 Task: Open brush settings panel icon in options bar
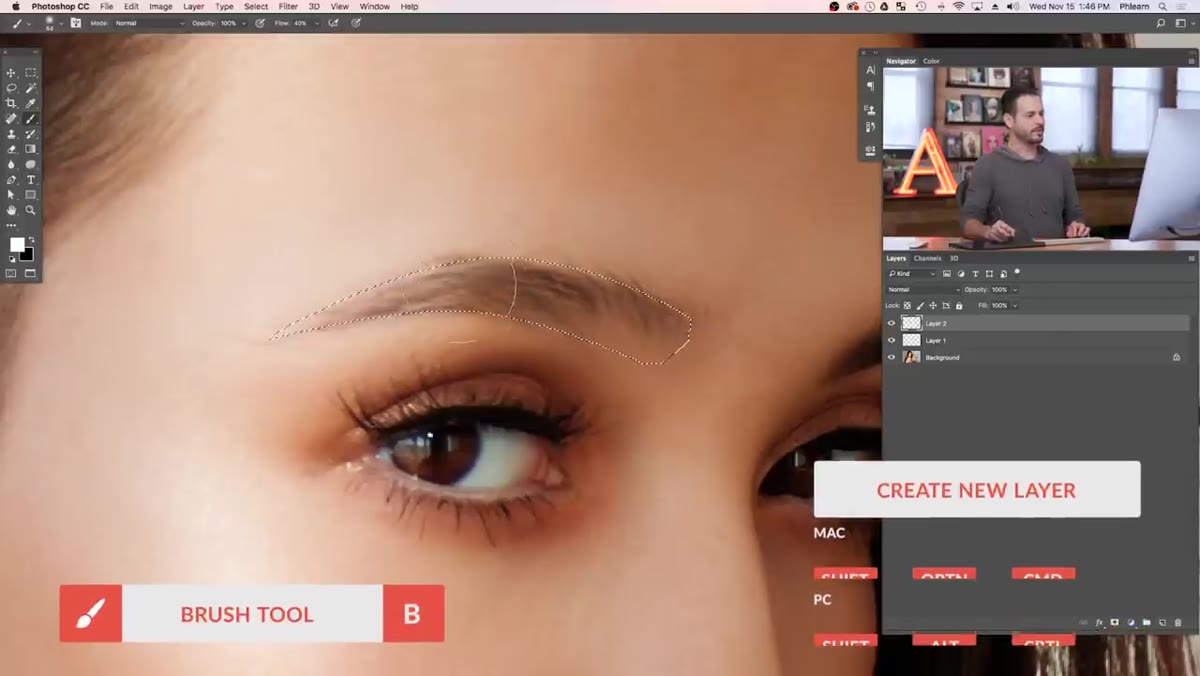click(75, 22)
